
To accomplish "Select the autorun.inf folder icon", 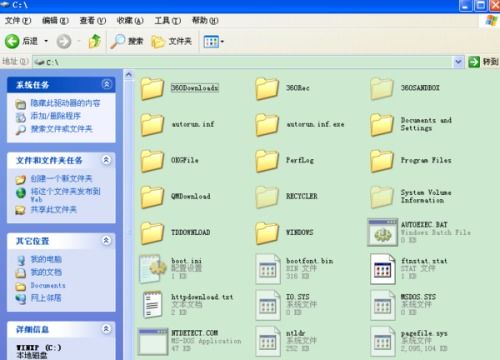I will tap(152, 124).
